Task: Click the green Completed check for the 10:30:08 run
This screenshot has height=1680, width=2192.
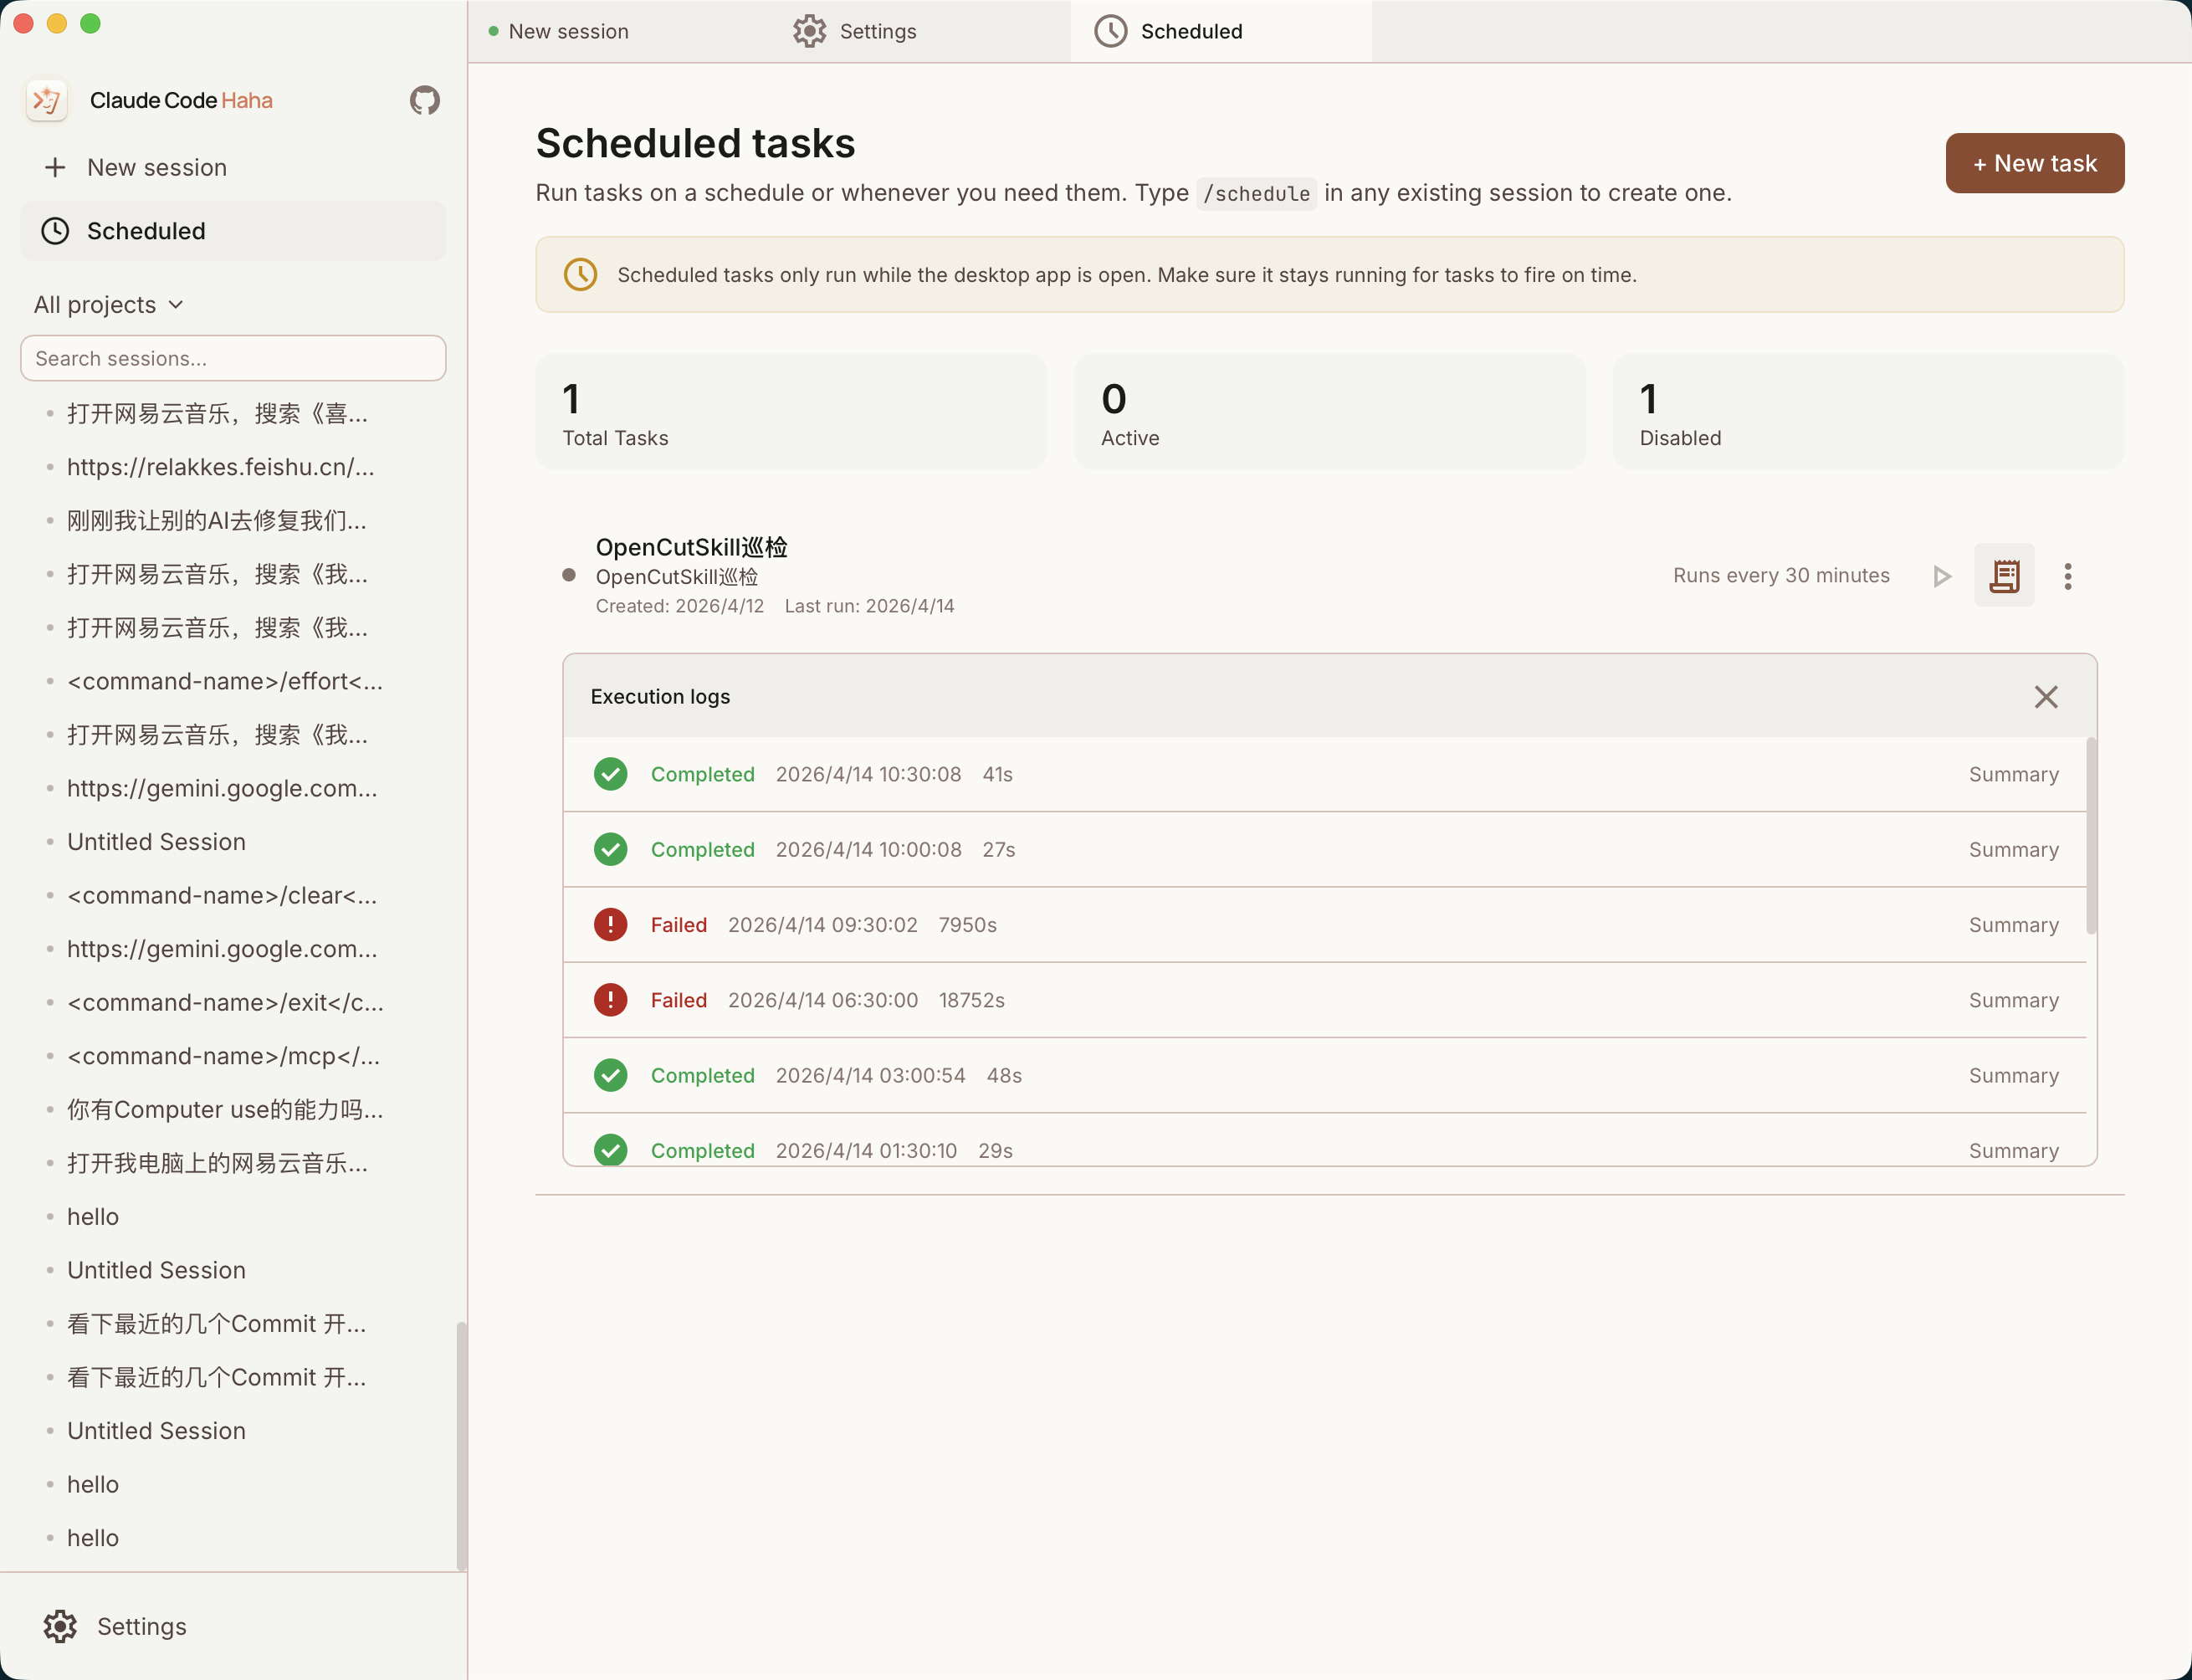Action: click(610, 773)
